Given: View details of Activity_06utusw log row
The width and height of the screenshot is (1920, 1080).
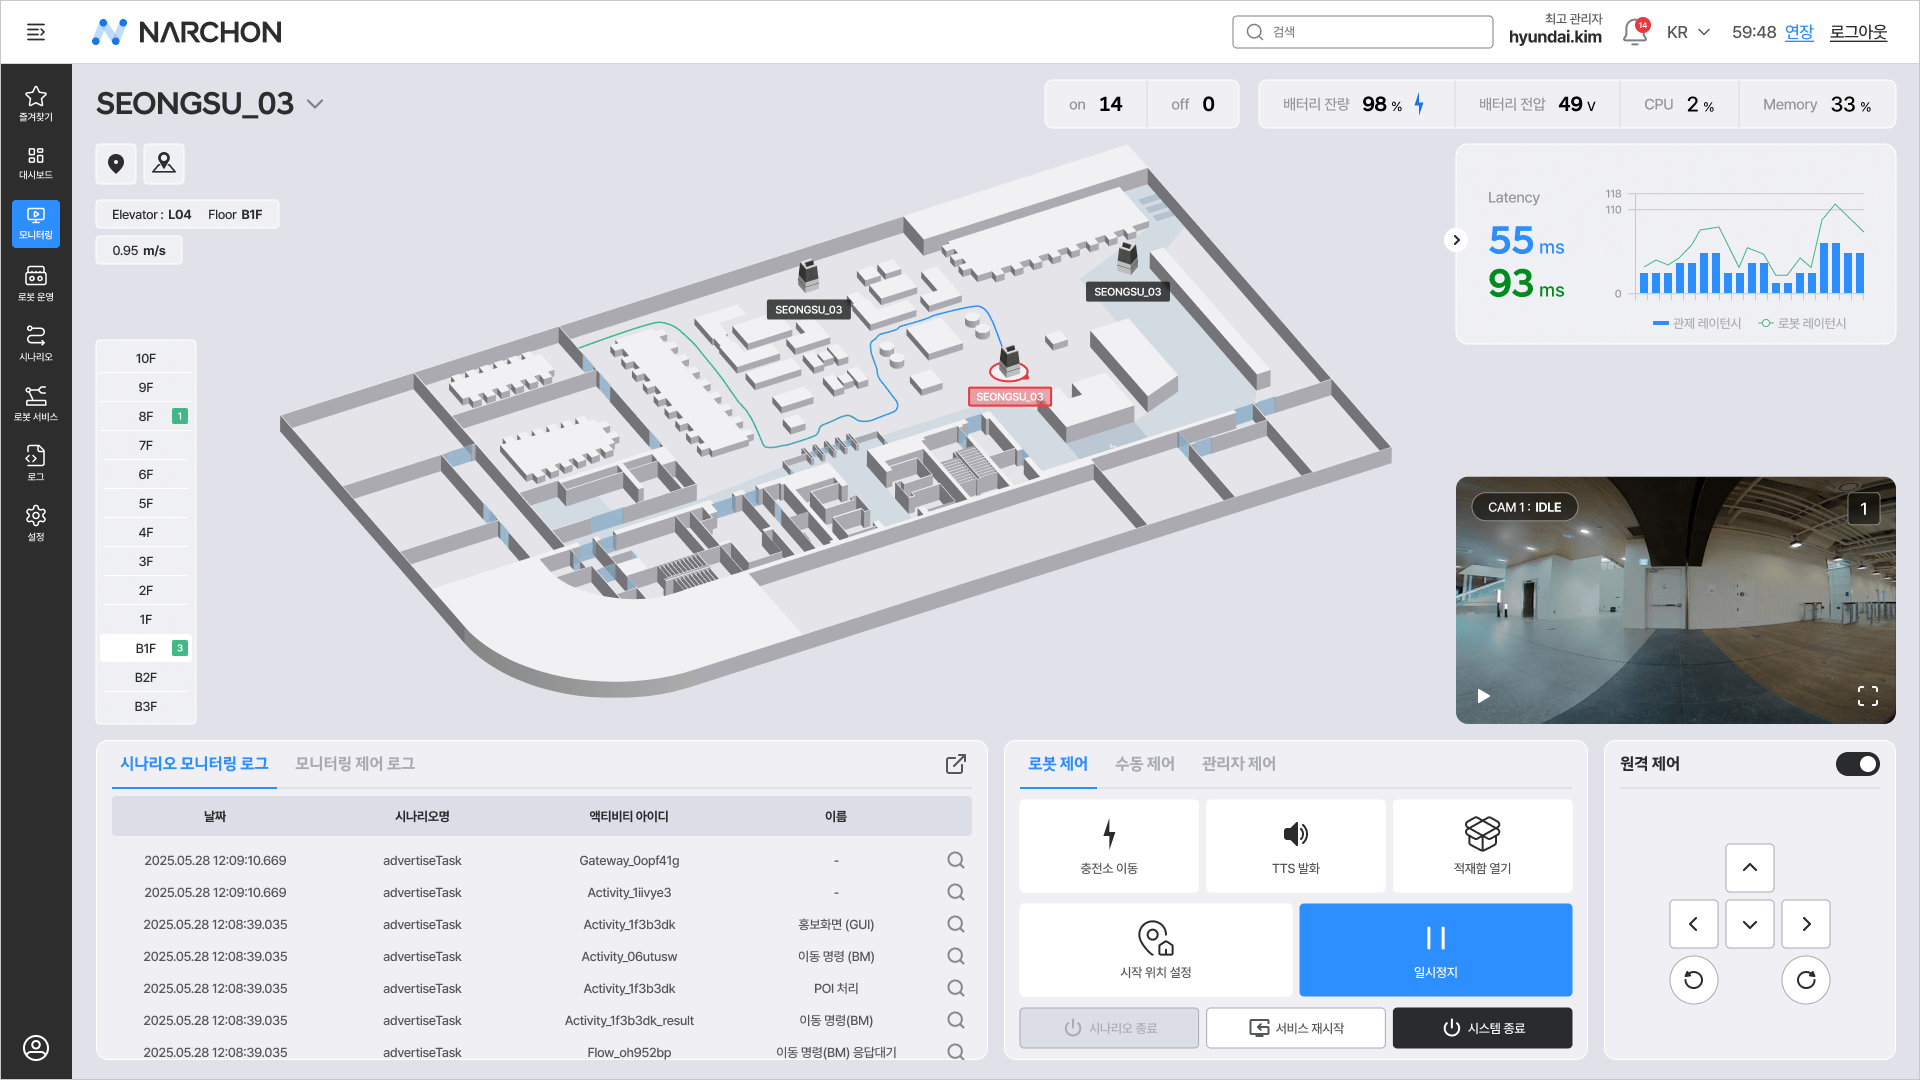Looking at the screenshot, I should 956,956.
